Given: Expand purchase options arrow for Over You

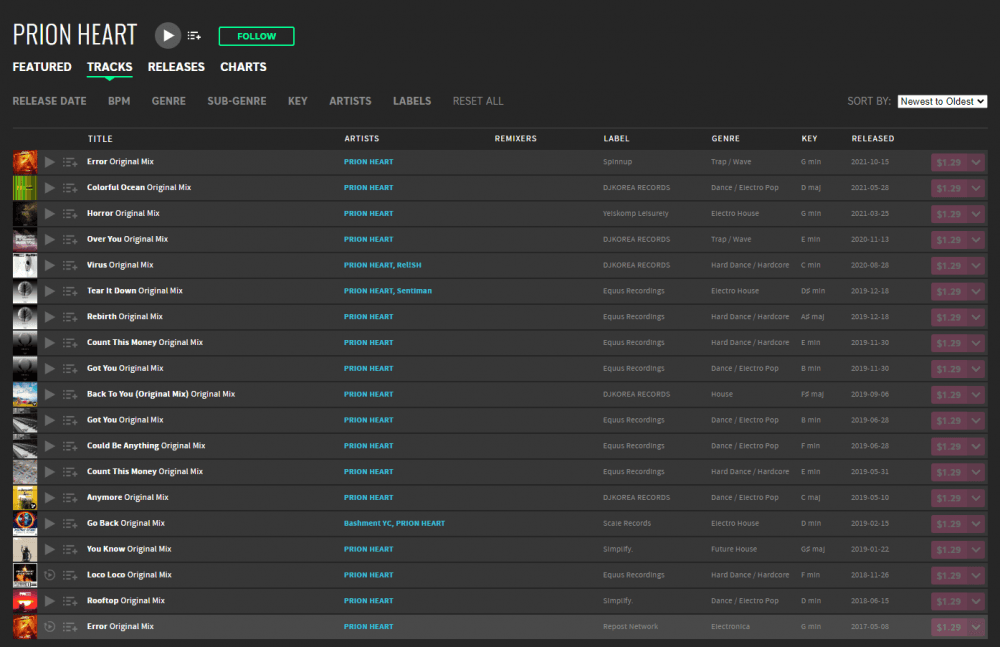Looking at the screenshot, I should [976, 240].
